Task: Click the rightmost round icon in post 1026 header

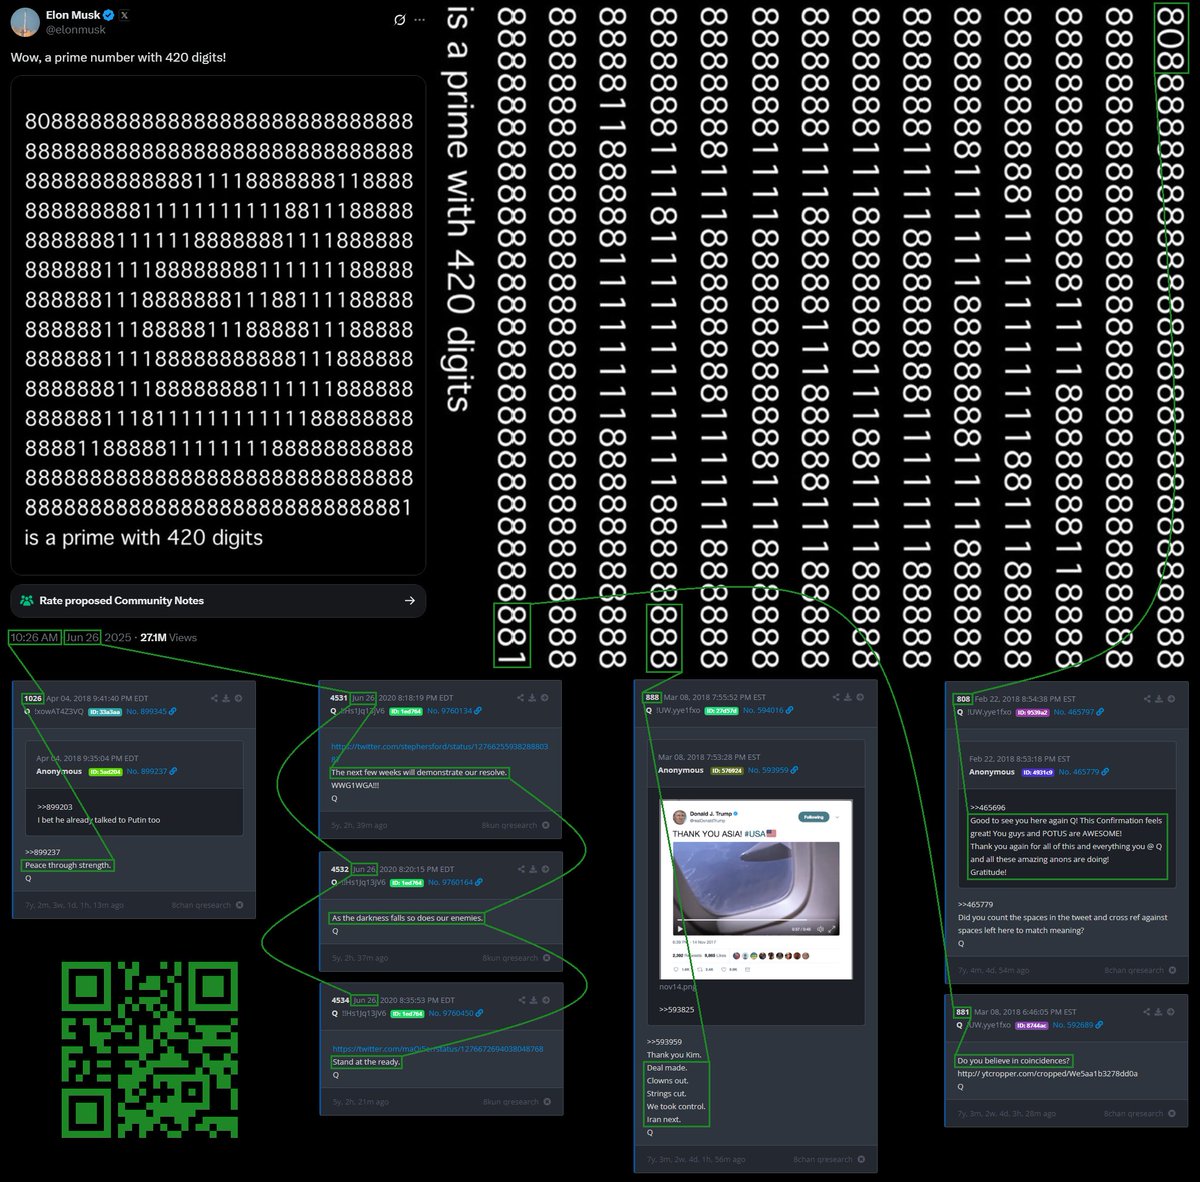Action: coord(238,698)
